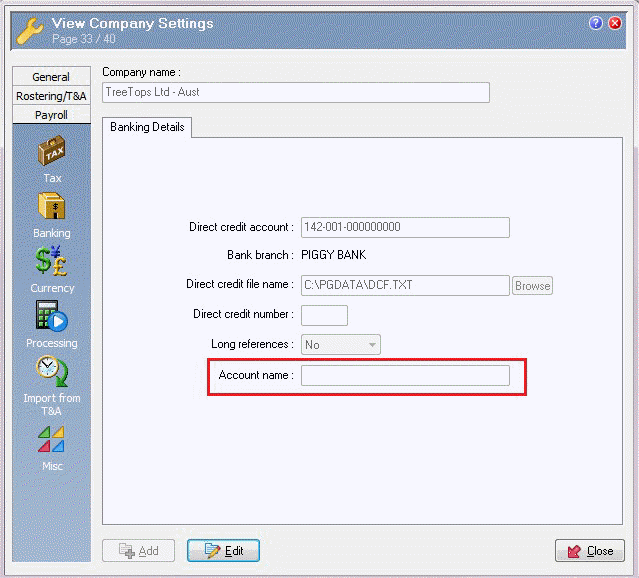Open the Banking settings icon
Screen dimensions: 639x578
pyautogui.click(x=52, y=206)
